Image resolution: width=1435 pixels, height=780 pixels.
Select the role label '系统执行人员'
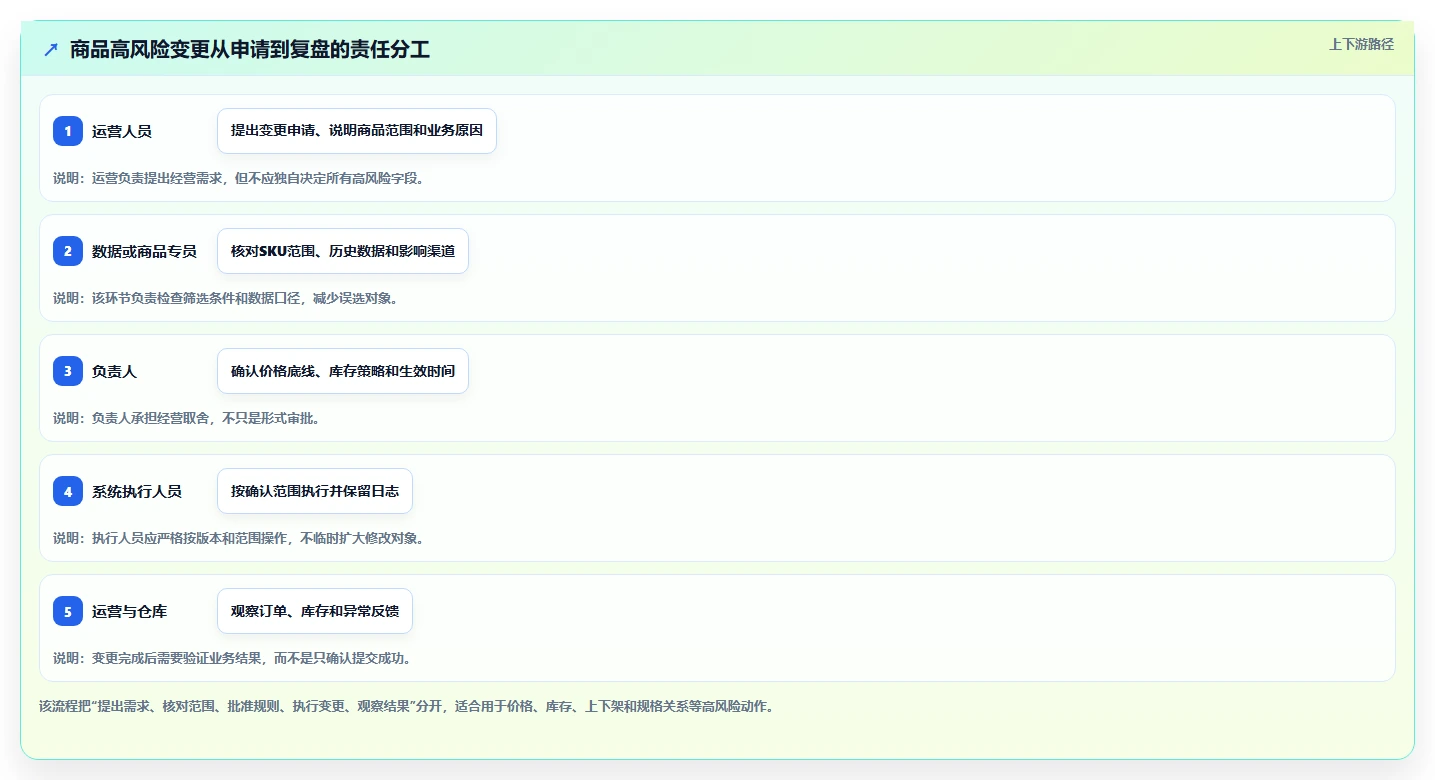click(x=137, y=491)
